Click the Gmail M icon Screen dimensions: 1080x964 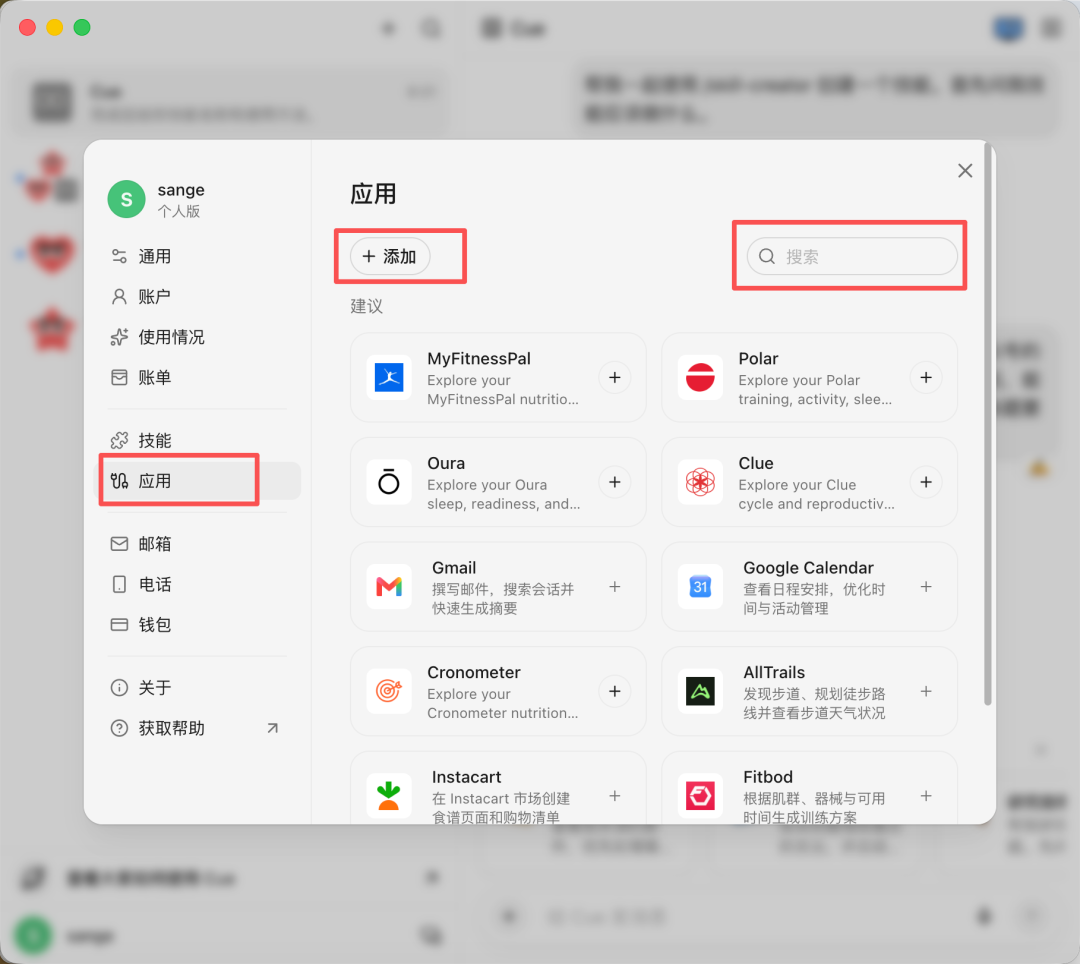389,587
